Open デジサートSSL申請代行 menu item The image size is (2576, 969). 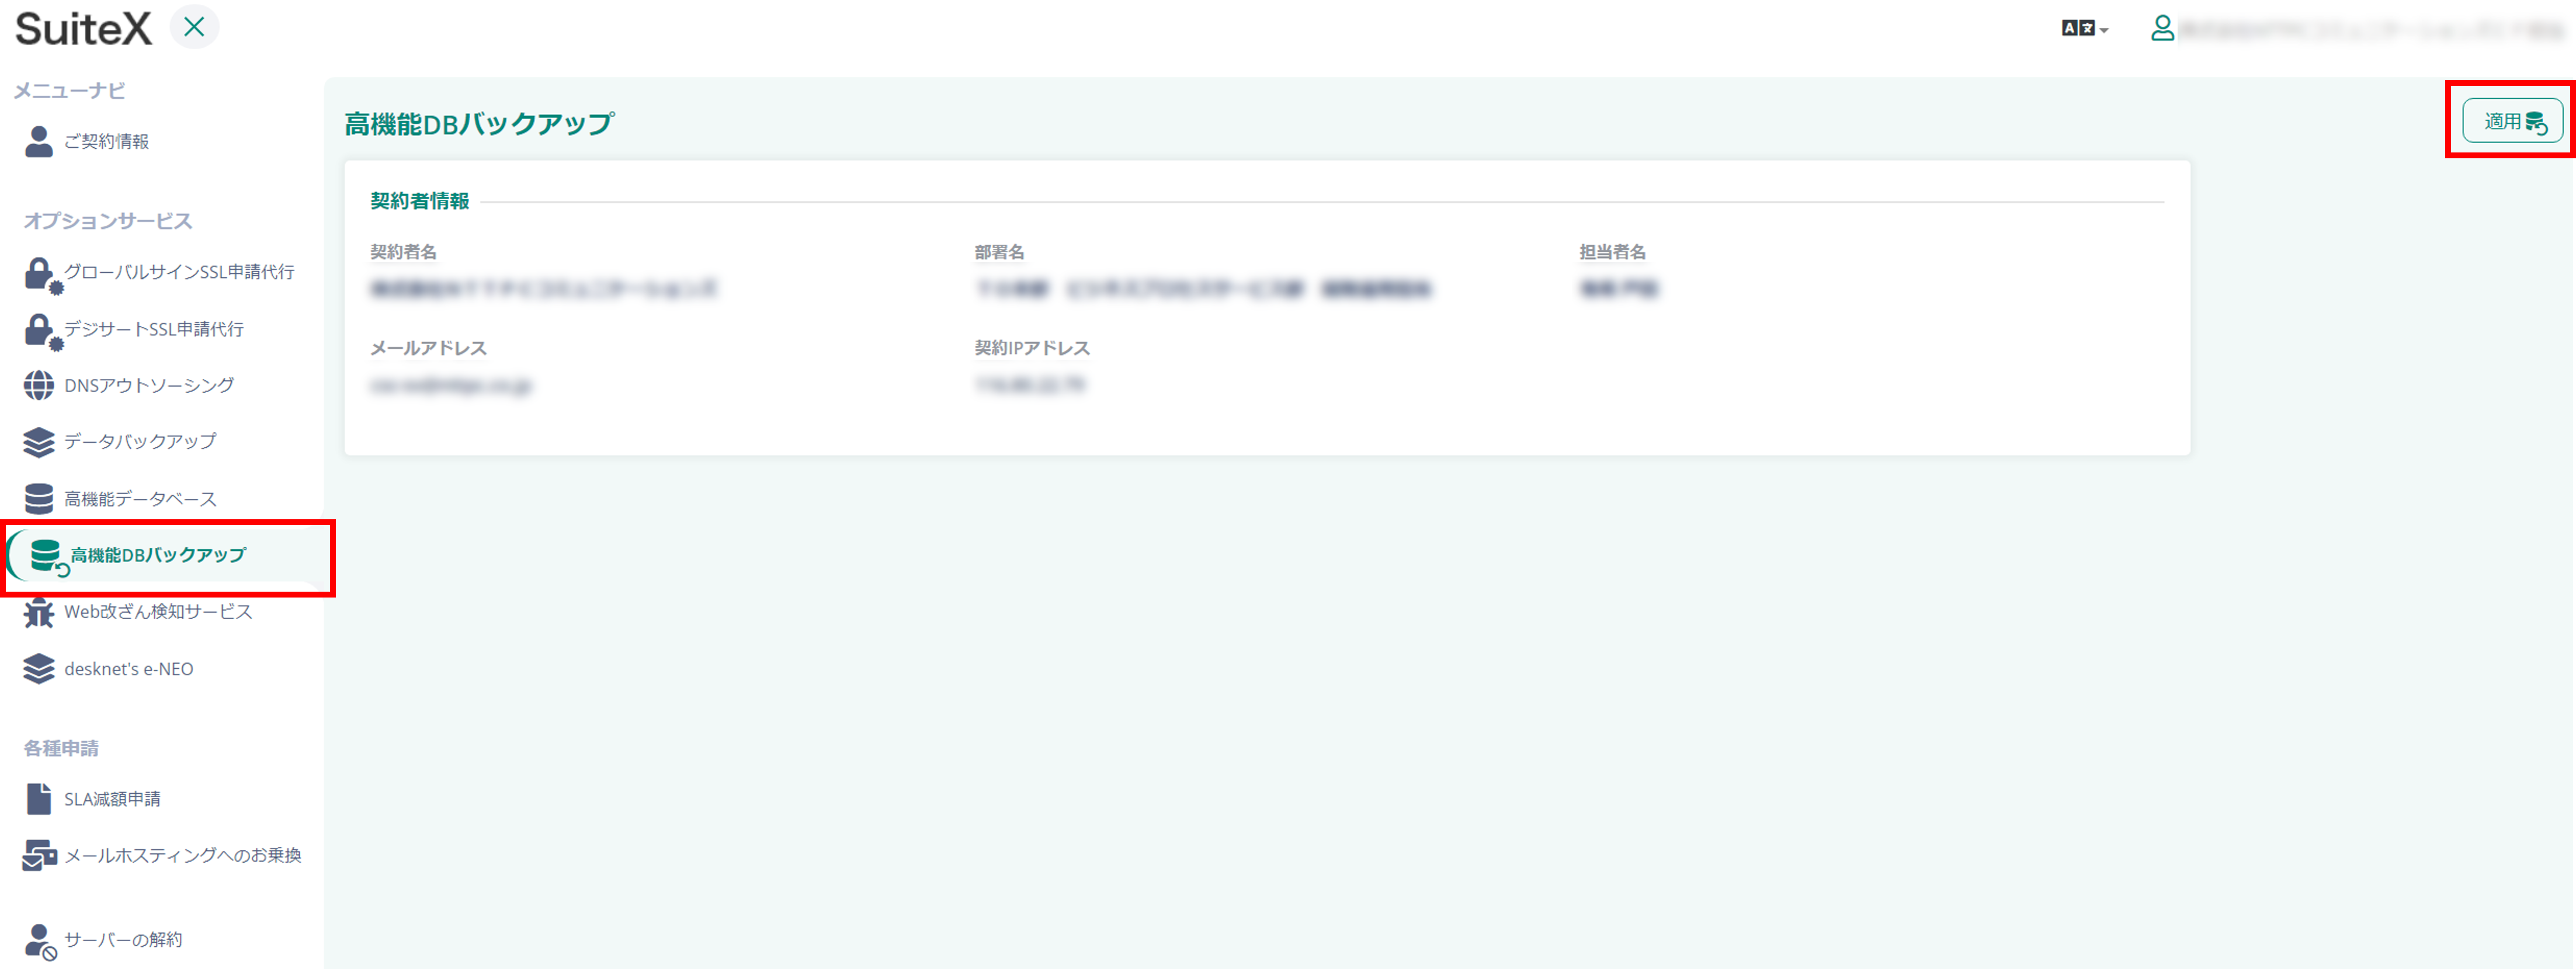pos(154,329)
